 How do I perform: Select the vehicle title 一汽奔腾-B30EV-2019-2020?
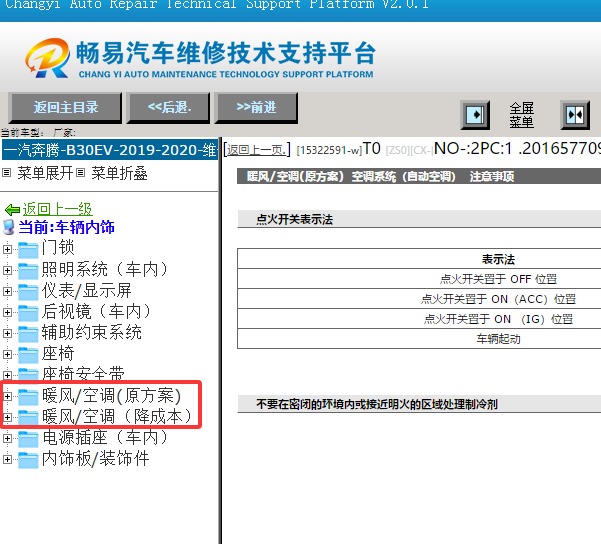110,150
